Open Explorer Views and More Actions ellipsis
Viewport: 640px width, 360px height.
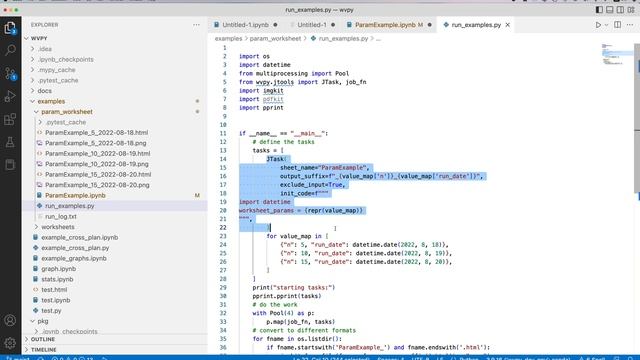click(196, 25)
